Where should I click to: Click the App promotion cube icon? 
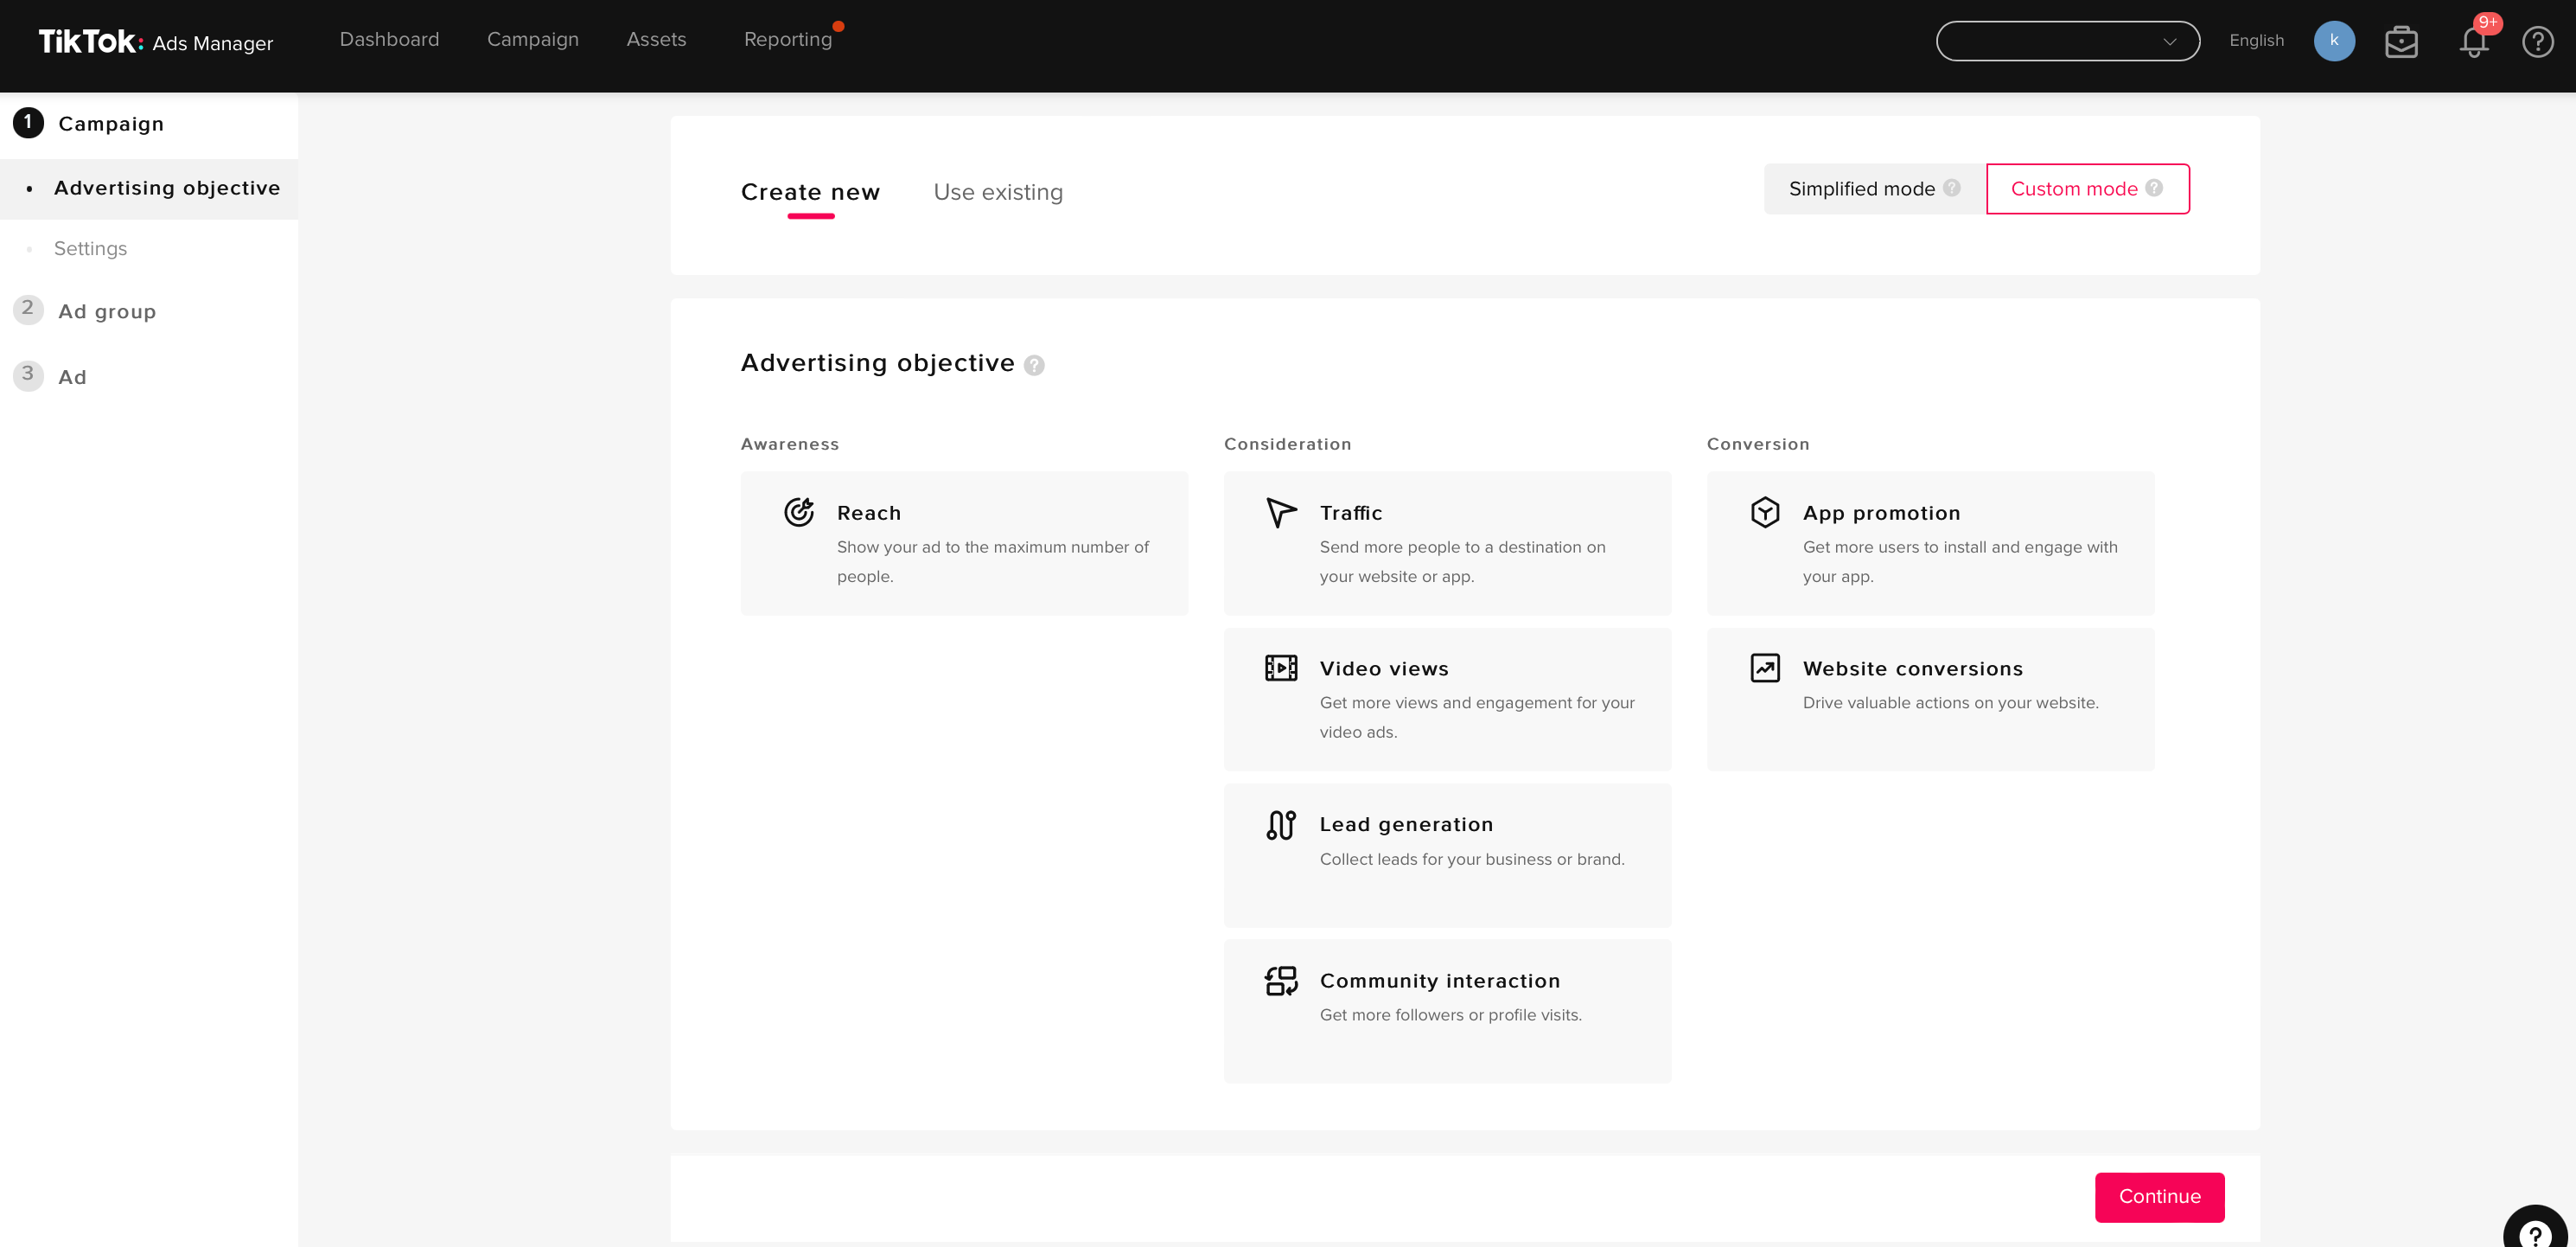1764,512
